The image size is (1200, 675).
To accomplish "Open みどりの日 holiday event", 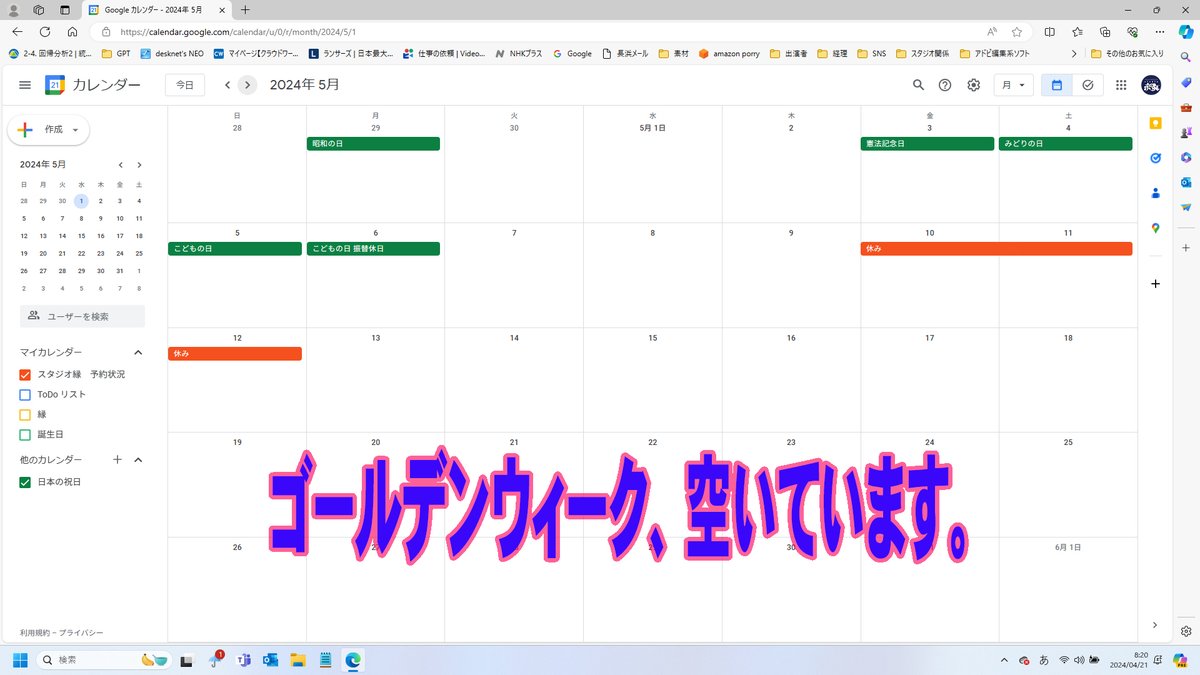I will point(1066,144).
